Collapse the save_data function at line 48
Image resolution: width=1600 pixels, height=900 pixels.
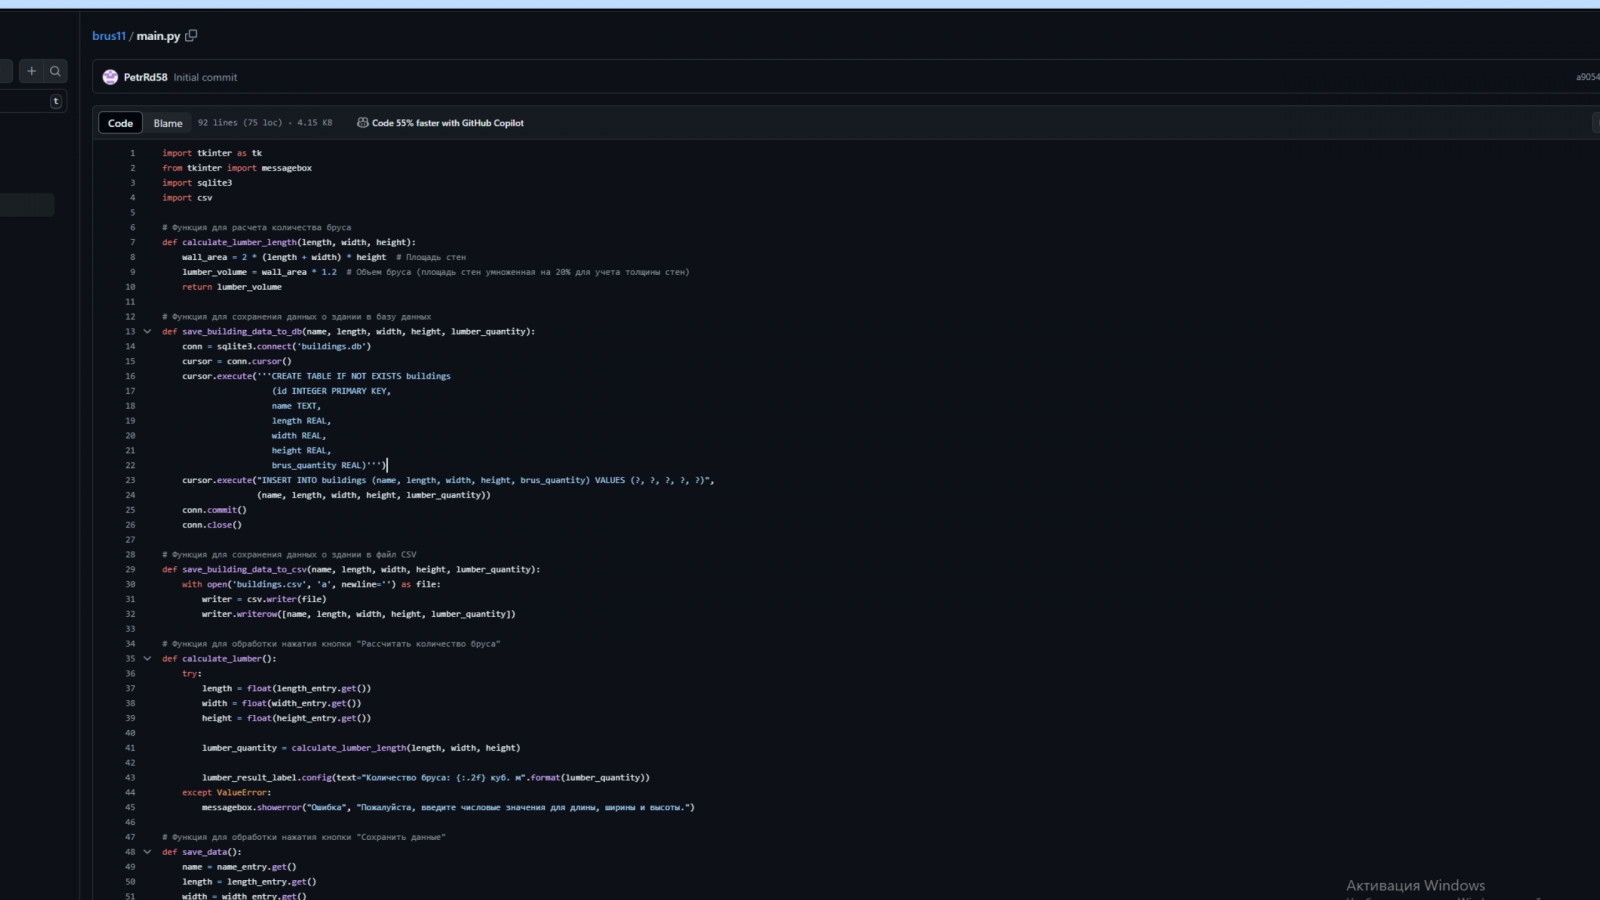point(147,853)
